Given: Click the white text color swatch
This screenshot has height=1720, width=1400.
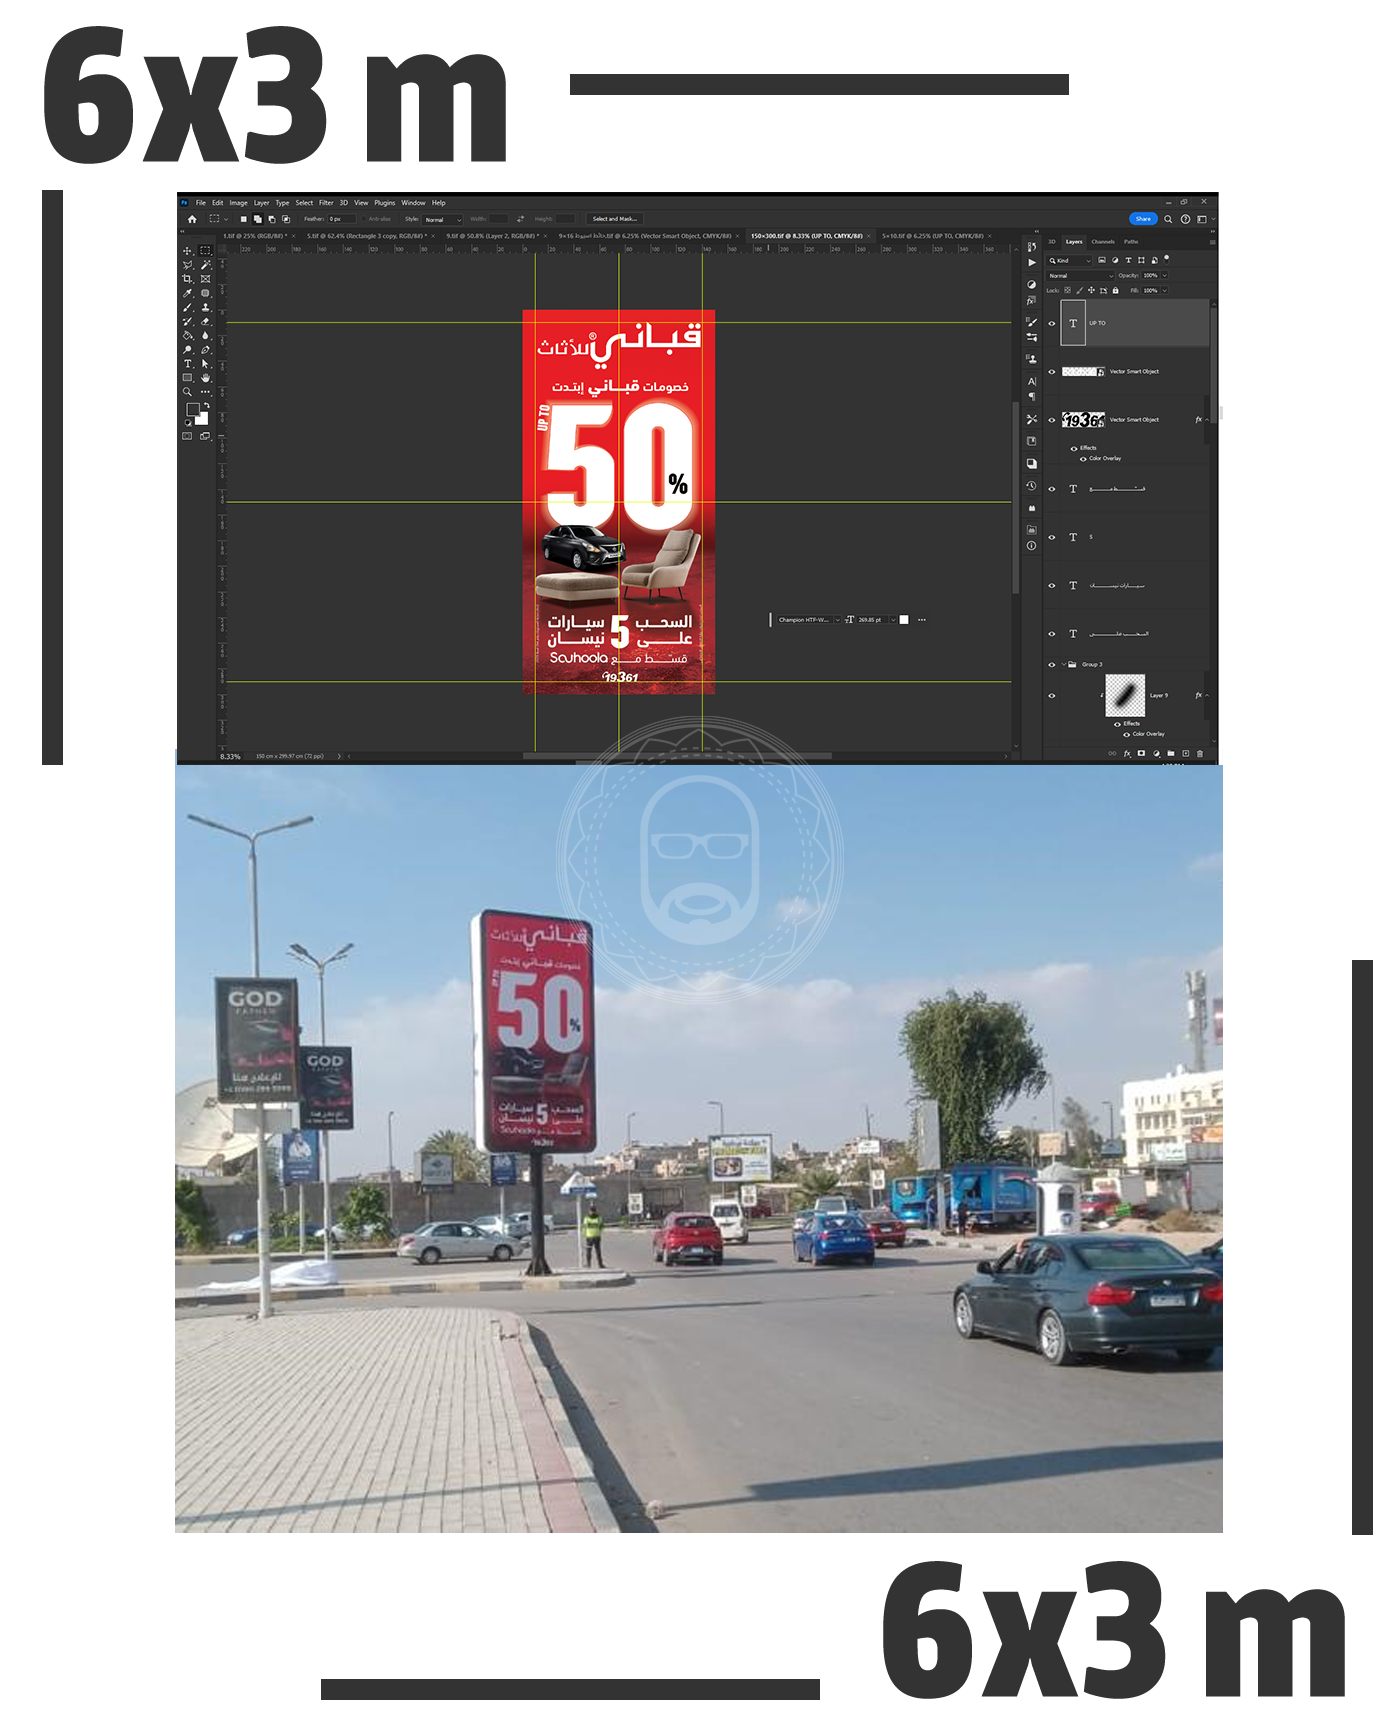Looking at the screenshot, I should 904,620.
